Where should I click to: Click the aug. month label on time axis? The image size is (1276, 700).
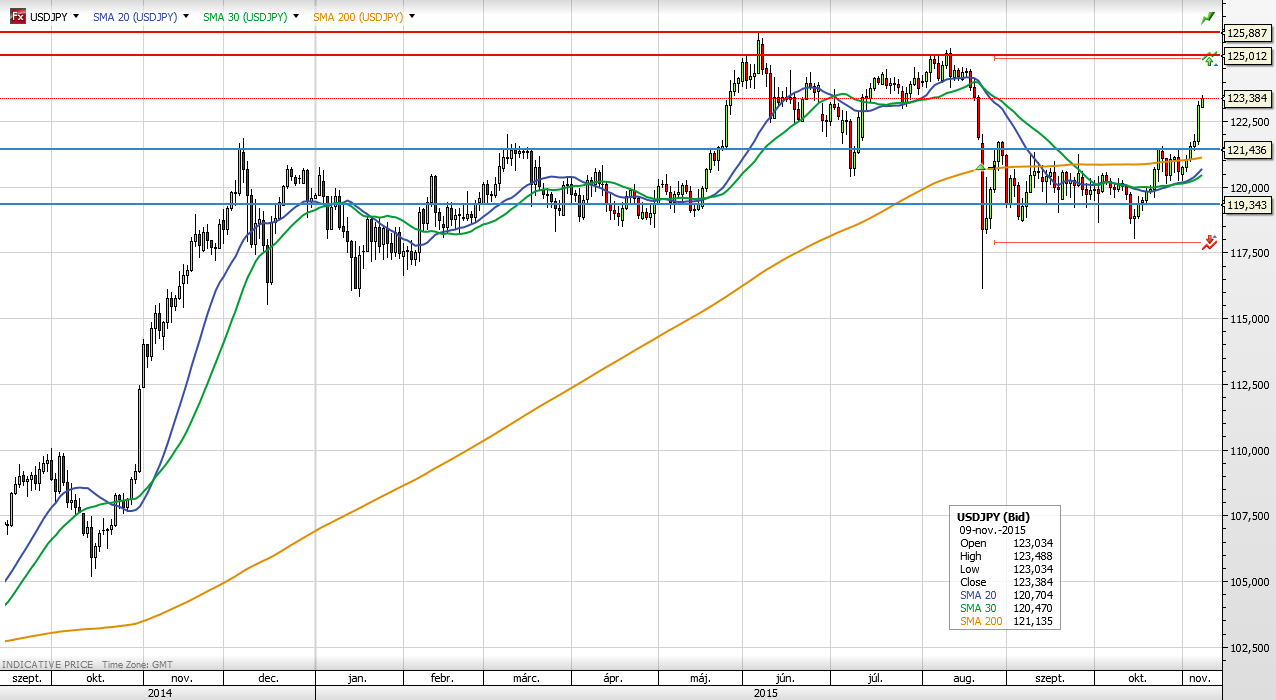(x=963, y=678)
